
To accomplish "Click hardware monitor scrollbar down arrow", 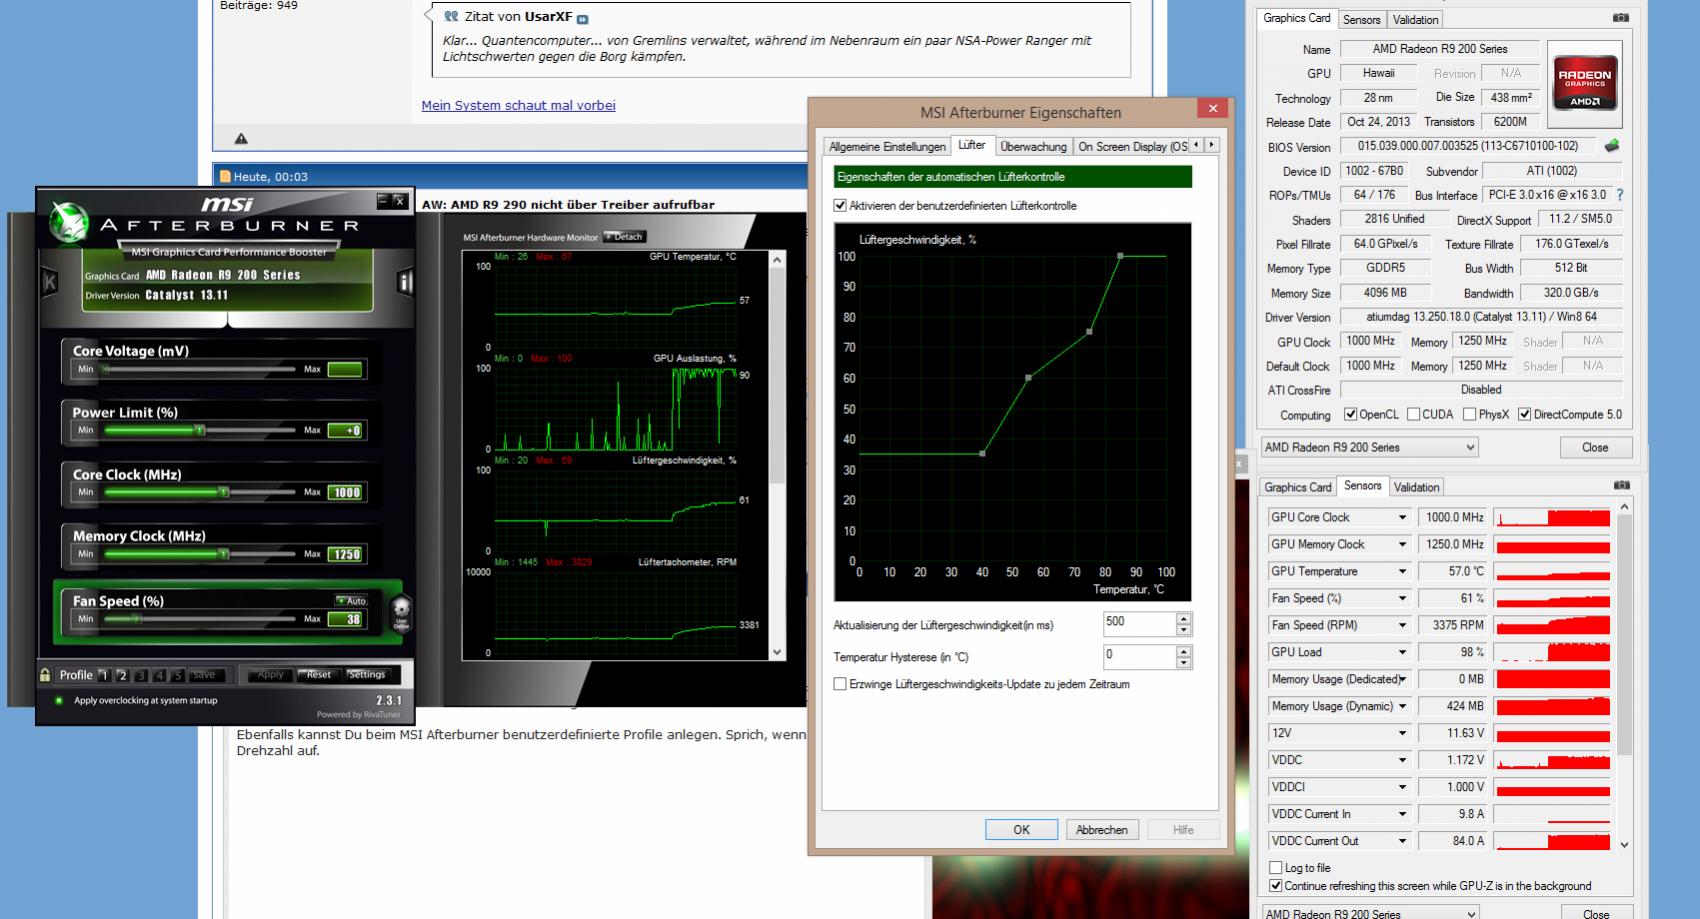I will tap(777, 652).
